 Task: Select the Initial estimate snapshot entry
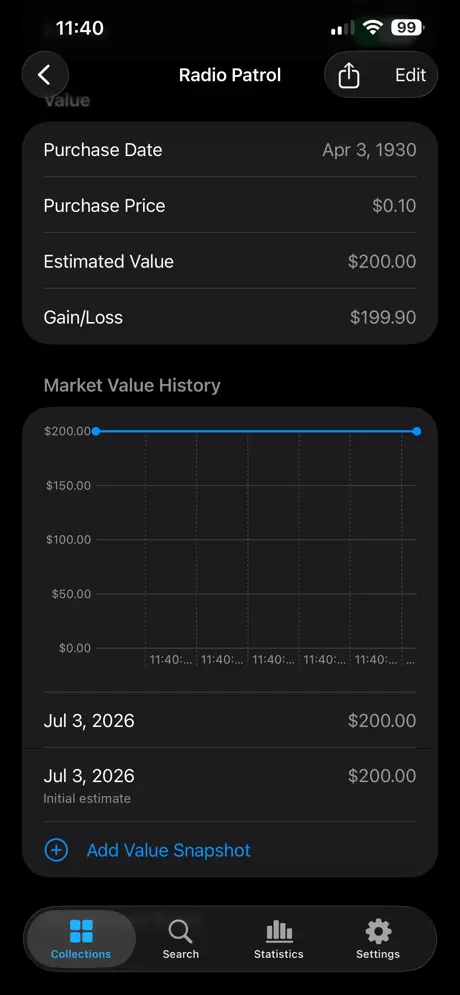pyautogui.click(x=230, y=785)
